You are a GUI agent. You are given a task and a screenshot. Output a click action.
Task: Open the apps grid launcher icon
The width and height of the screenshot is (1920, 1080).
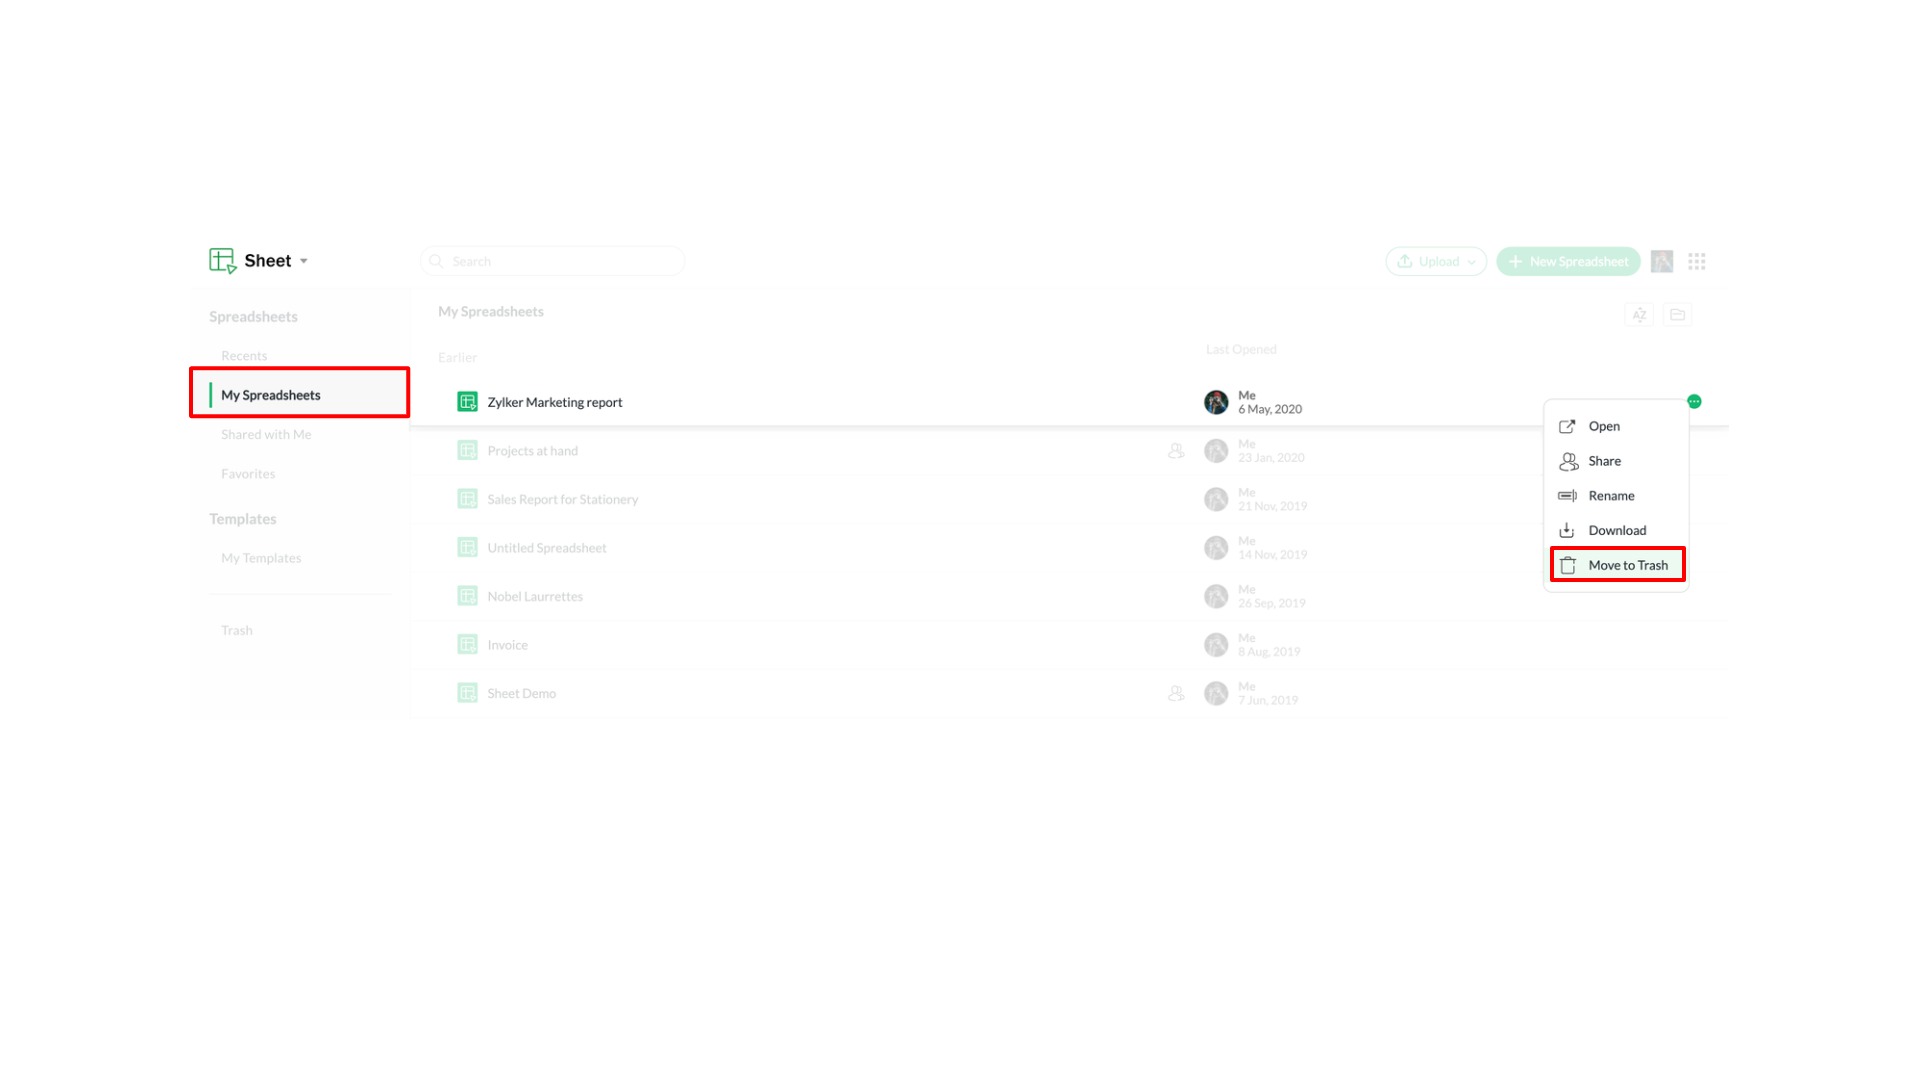pyautogui.click(x=1697, y=261)
